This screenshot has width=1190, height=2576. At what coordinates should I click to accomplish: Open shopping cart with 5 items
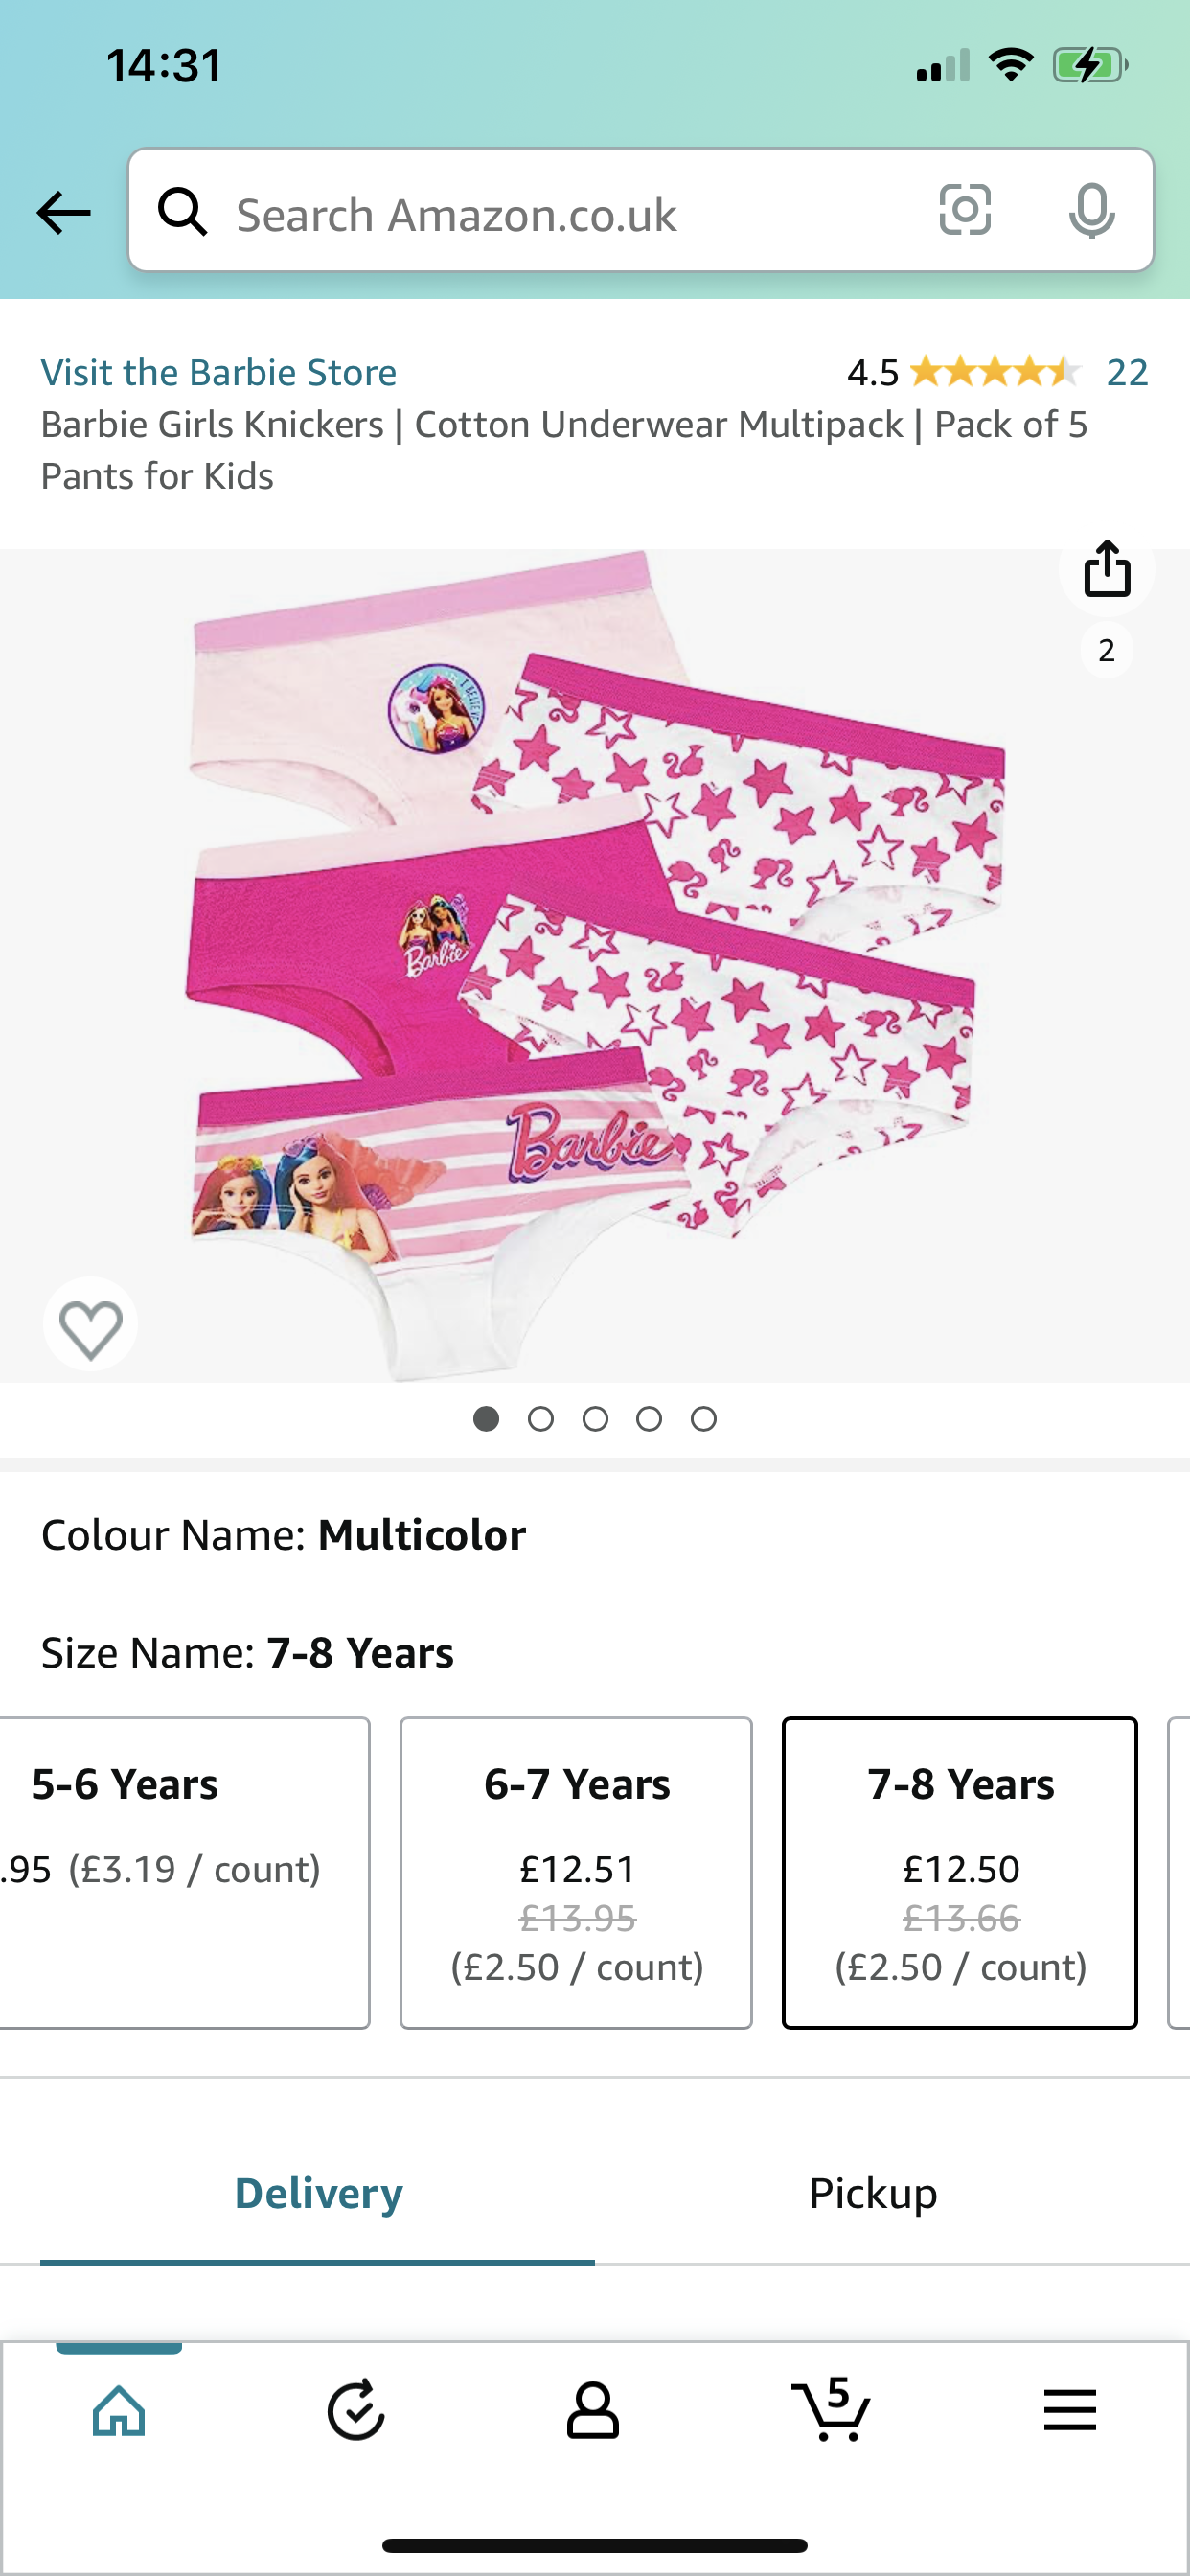[x=831, y=2408]
